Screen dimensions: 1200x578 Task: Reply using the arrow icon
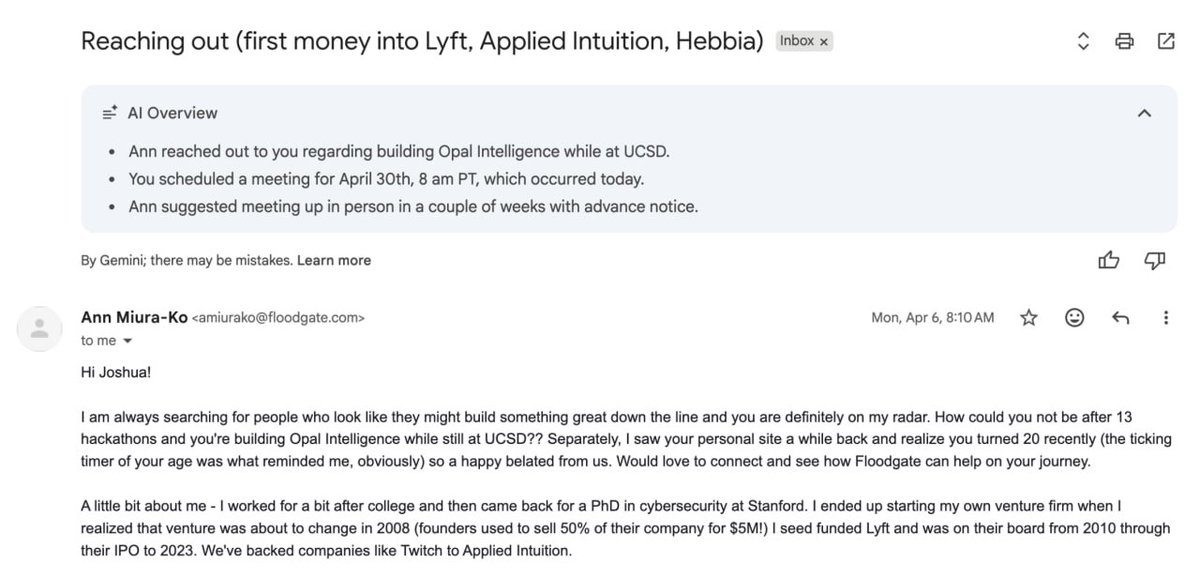pyautogui.click(x=1120, y=318)
